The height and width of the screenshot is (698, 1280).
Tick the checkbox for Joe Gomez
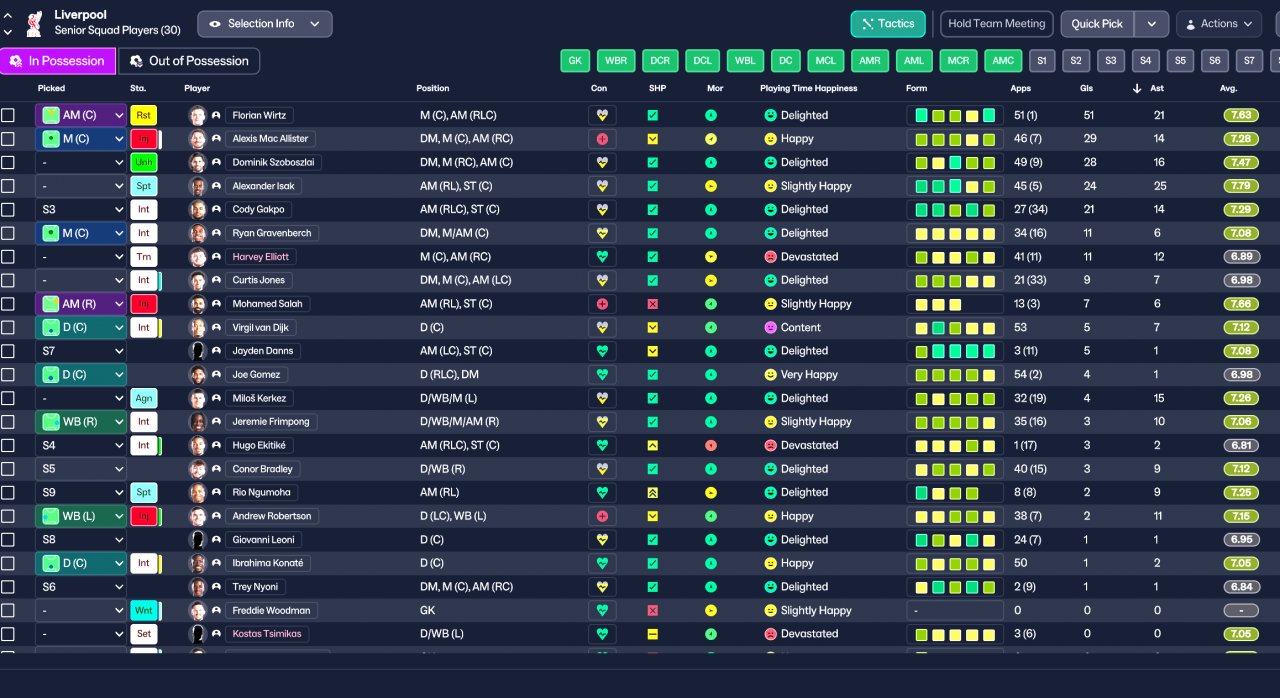click(8, 374)
